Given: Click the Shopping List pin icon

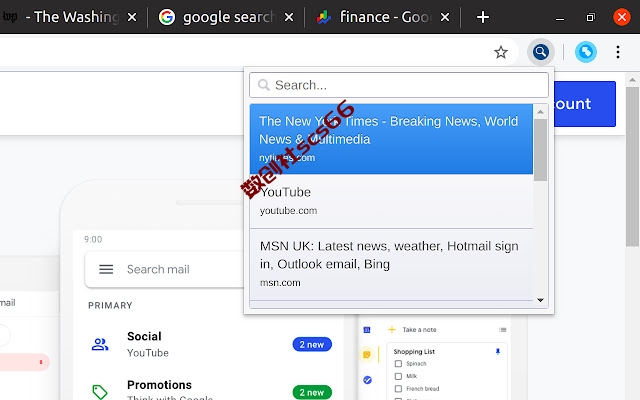Looking at the screenshot, I should click(x=498, y=351).
